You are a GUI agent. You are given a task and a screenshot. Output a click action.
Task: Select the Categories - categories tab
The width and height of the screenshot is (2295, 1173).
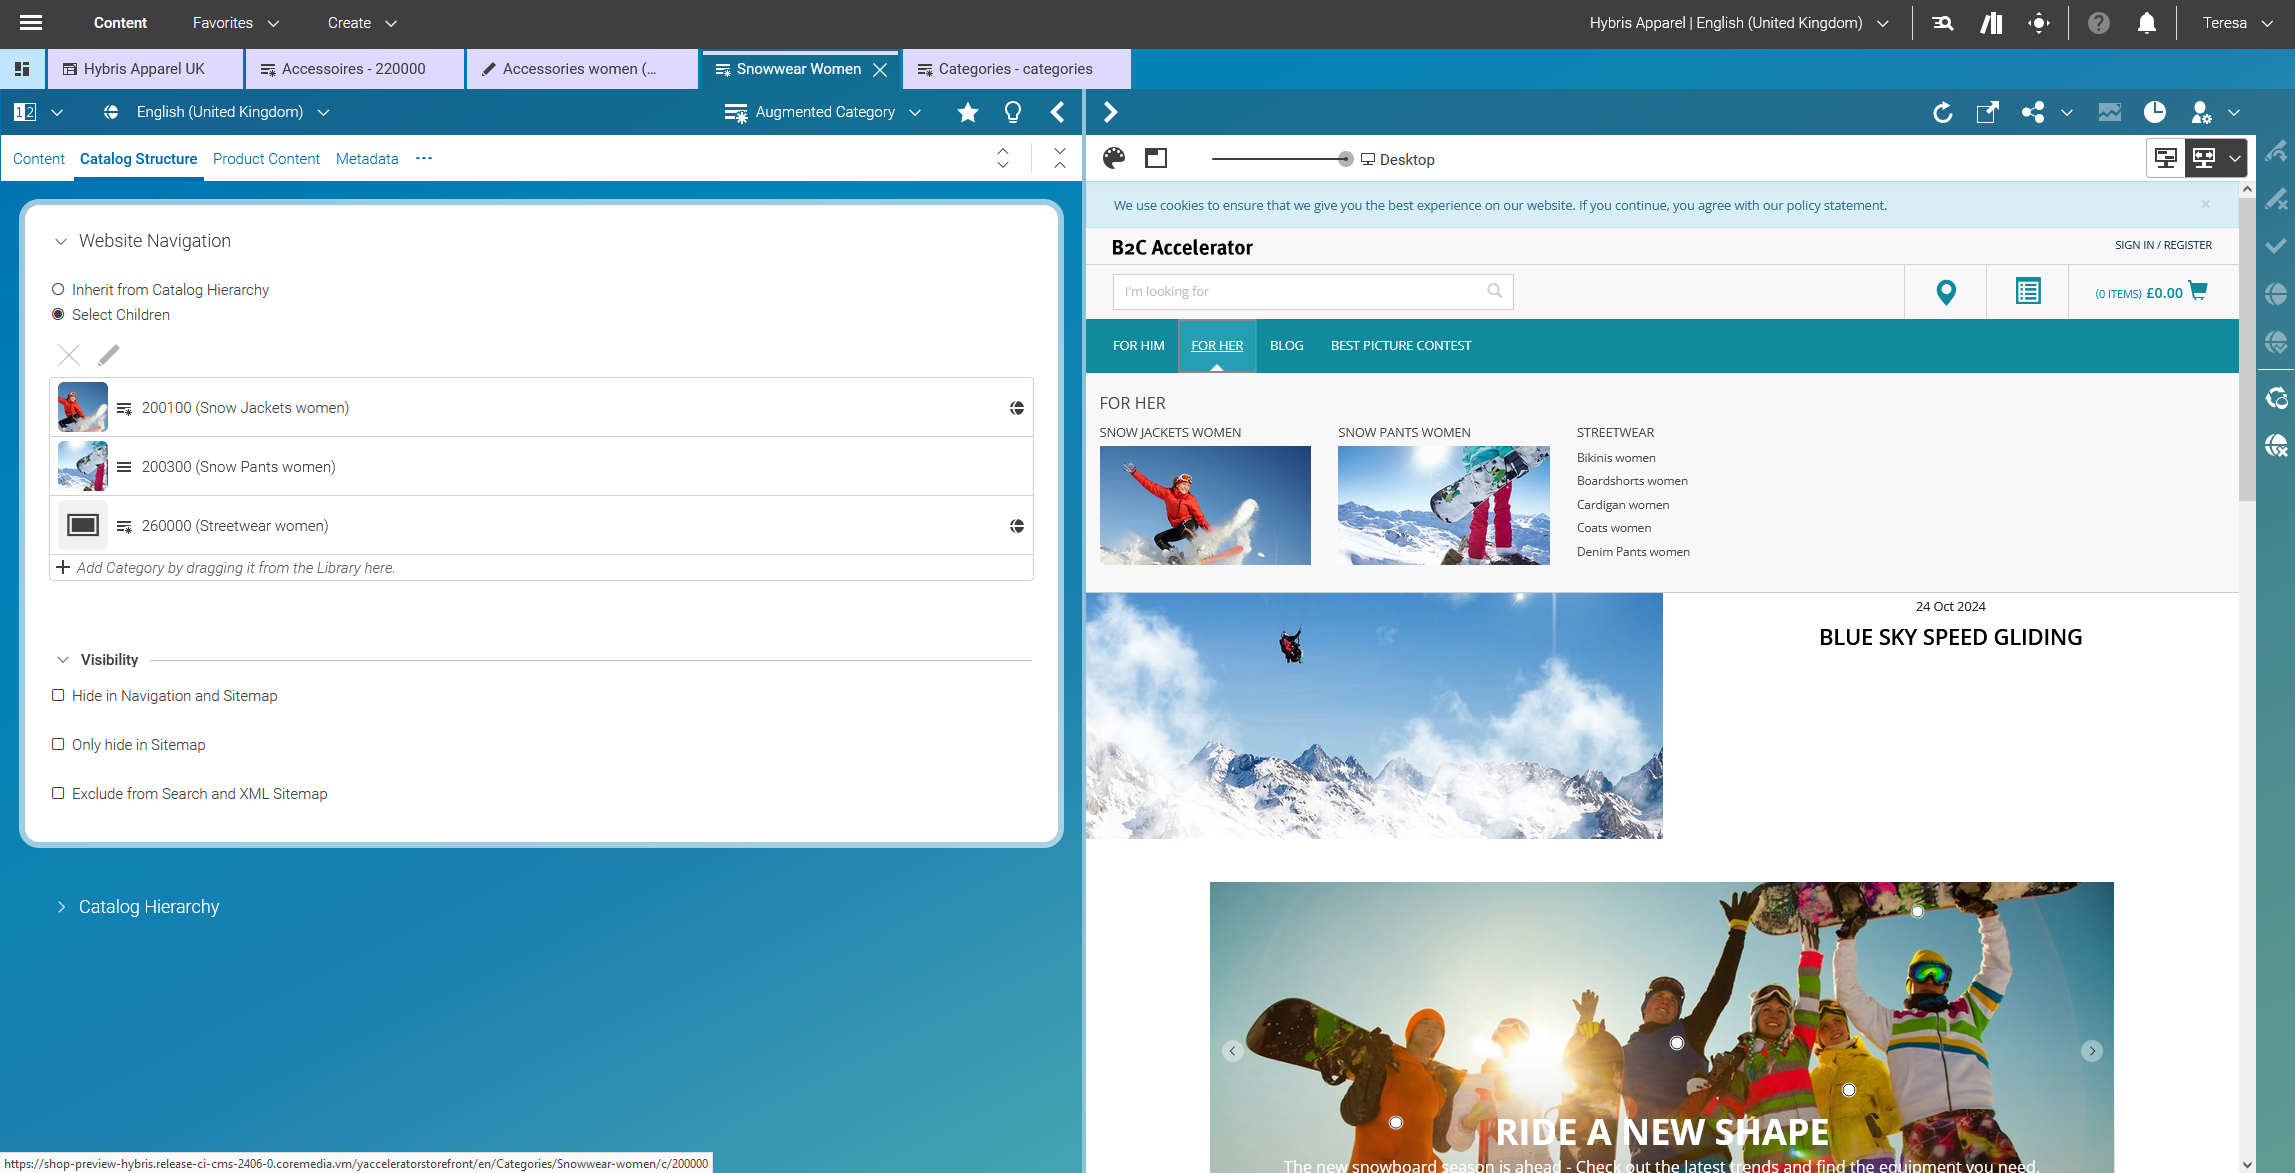click(x=1014, y=69)
